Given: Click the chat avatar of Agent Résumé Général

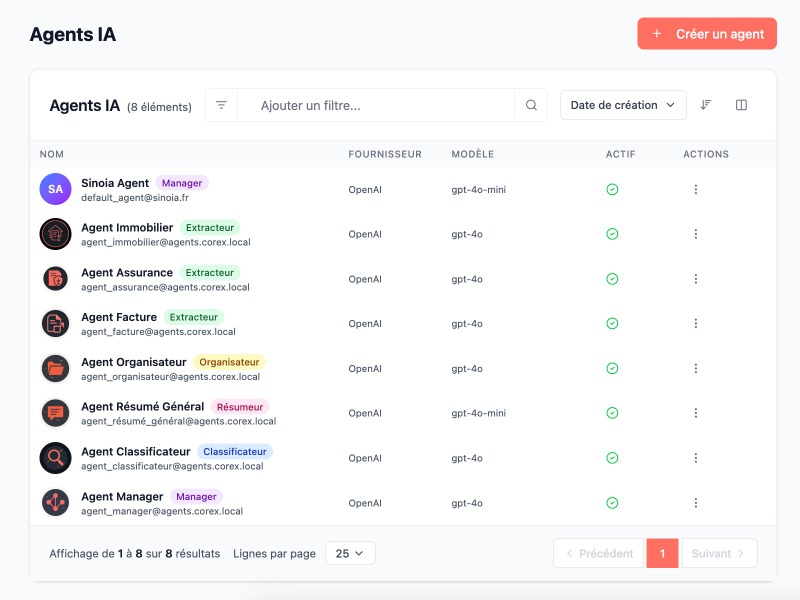Looking at the screenshot, I should (x=55, y=413).
